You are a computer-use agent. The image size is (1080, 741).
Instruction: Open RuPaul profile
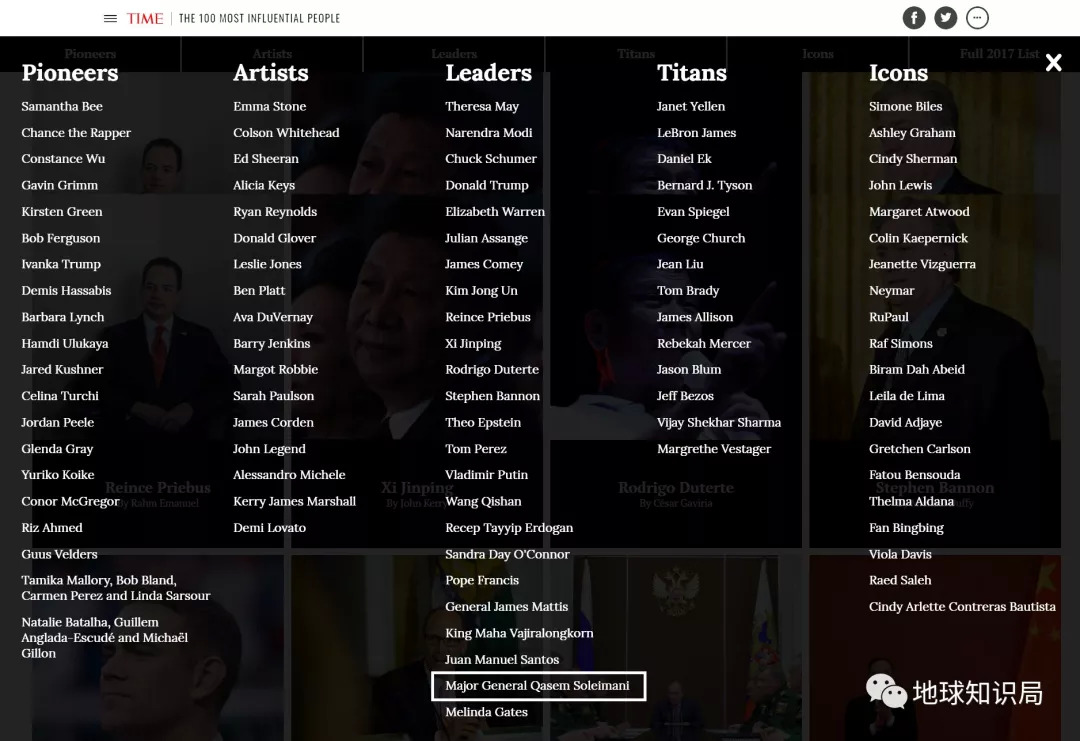(889, 317)
